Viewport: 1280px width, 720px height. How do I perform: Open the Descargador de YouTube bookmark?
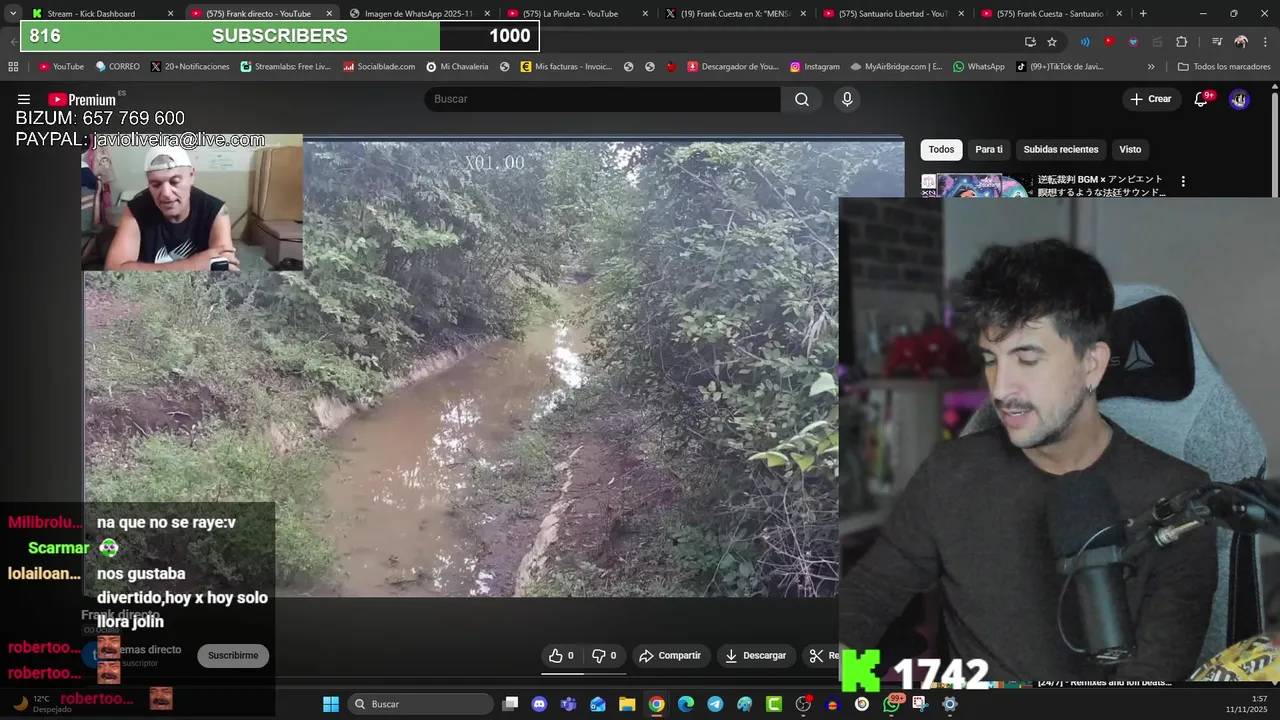[732, 66]
